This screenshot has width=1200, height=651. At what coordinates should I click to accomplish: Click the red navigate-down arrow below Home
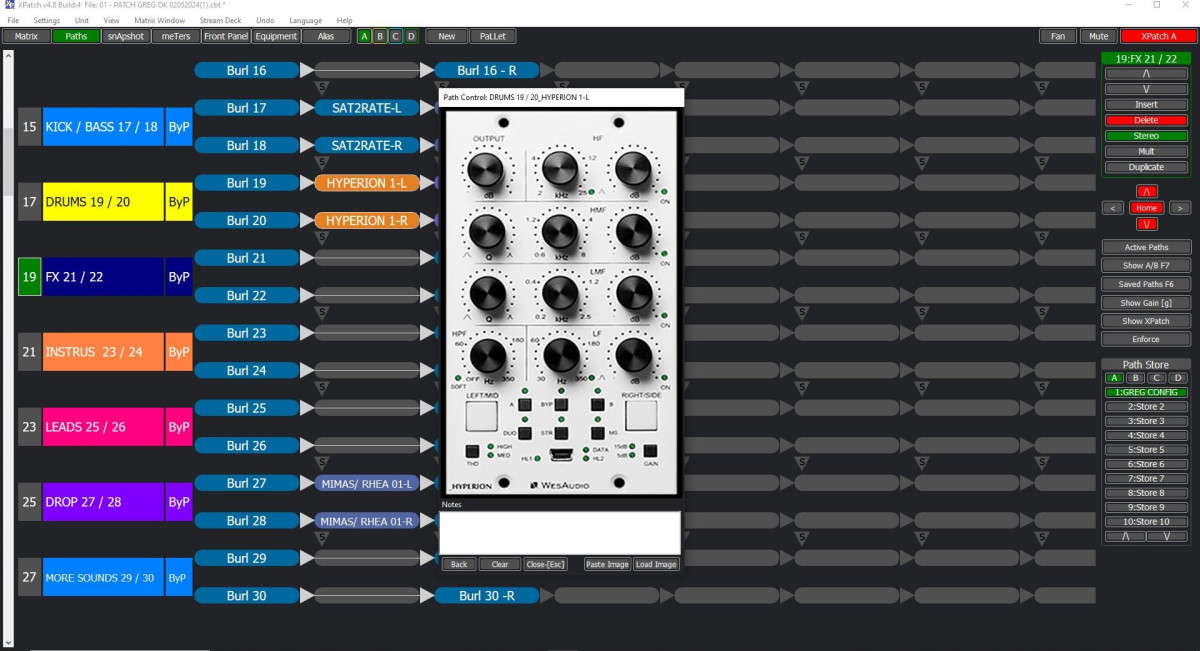click(x=1146, y=224)
